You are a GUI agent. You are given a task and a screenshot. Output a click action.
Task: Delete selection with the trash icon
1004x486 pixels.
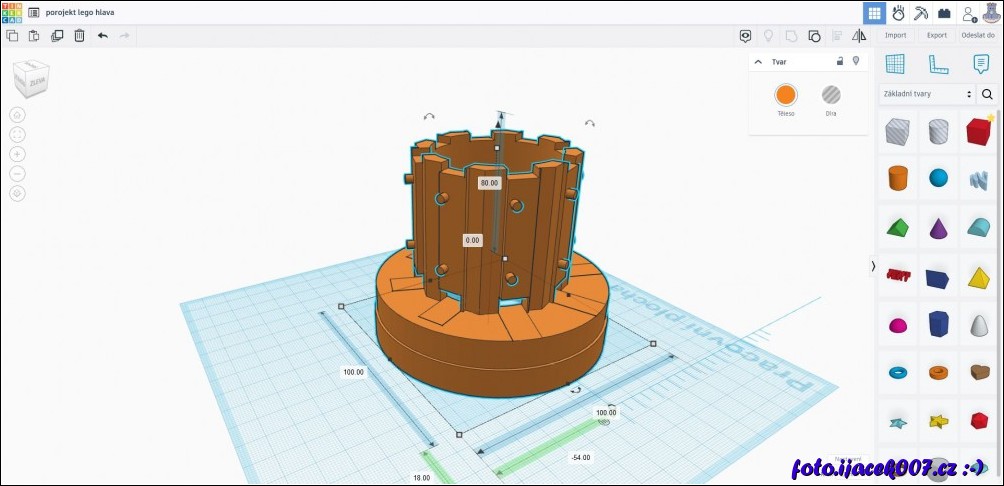coord(78,35)
